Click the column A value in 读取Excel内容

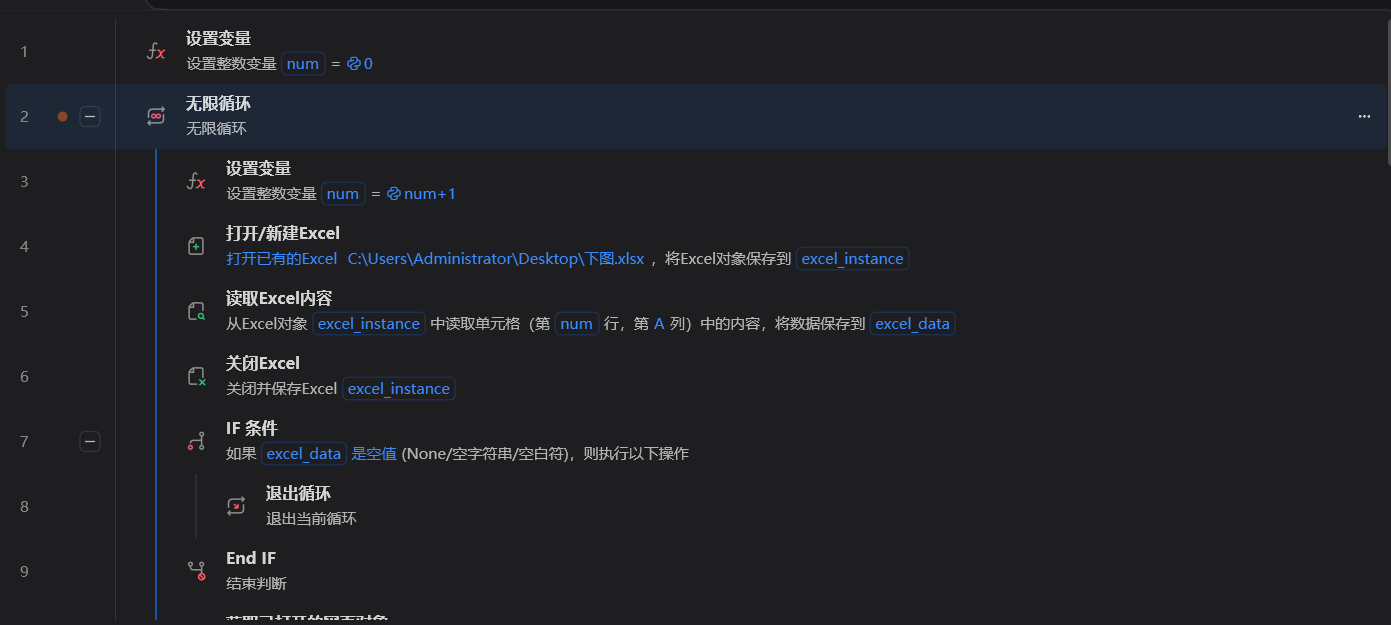(658, 323)
